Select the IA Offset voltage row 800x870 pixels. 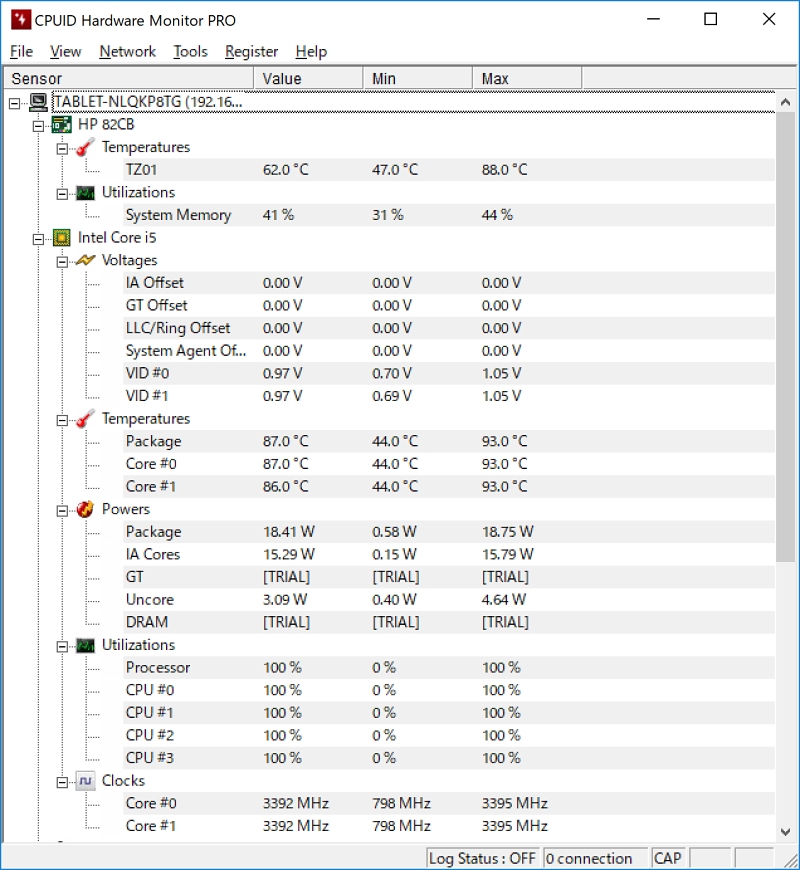[x=449, y=283]
